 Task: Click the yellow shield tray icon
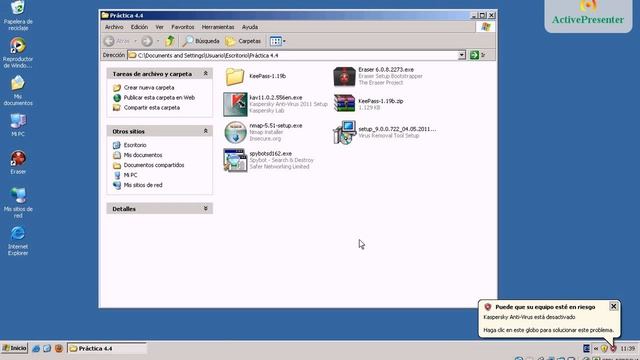click(x=604, y=349)
